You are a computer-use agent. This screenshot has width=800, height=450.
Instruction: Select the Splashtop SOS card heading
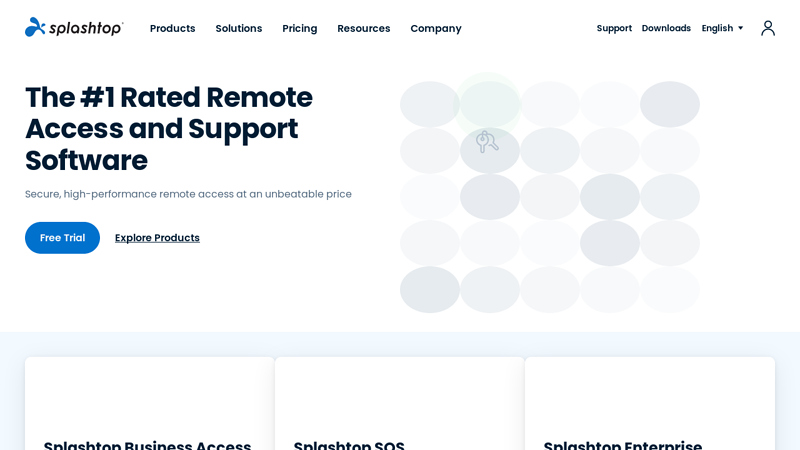click(x=349, y=445)
